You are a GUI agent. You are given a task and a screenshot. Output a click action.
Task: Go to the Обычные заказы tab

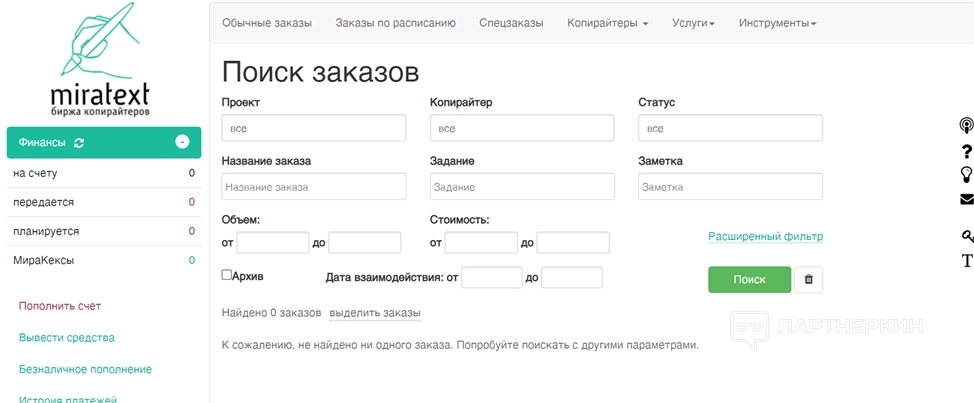(267, 23)
